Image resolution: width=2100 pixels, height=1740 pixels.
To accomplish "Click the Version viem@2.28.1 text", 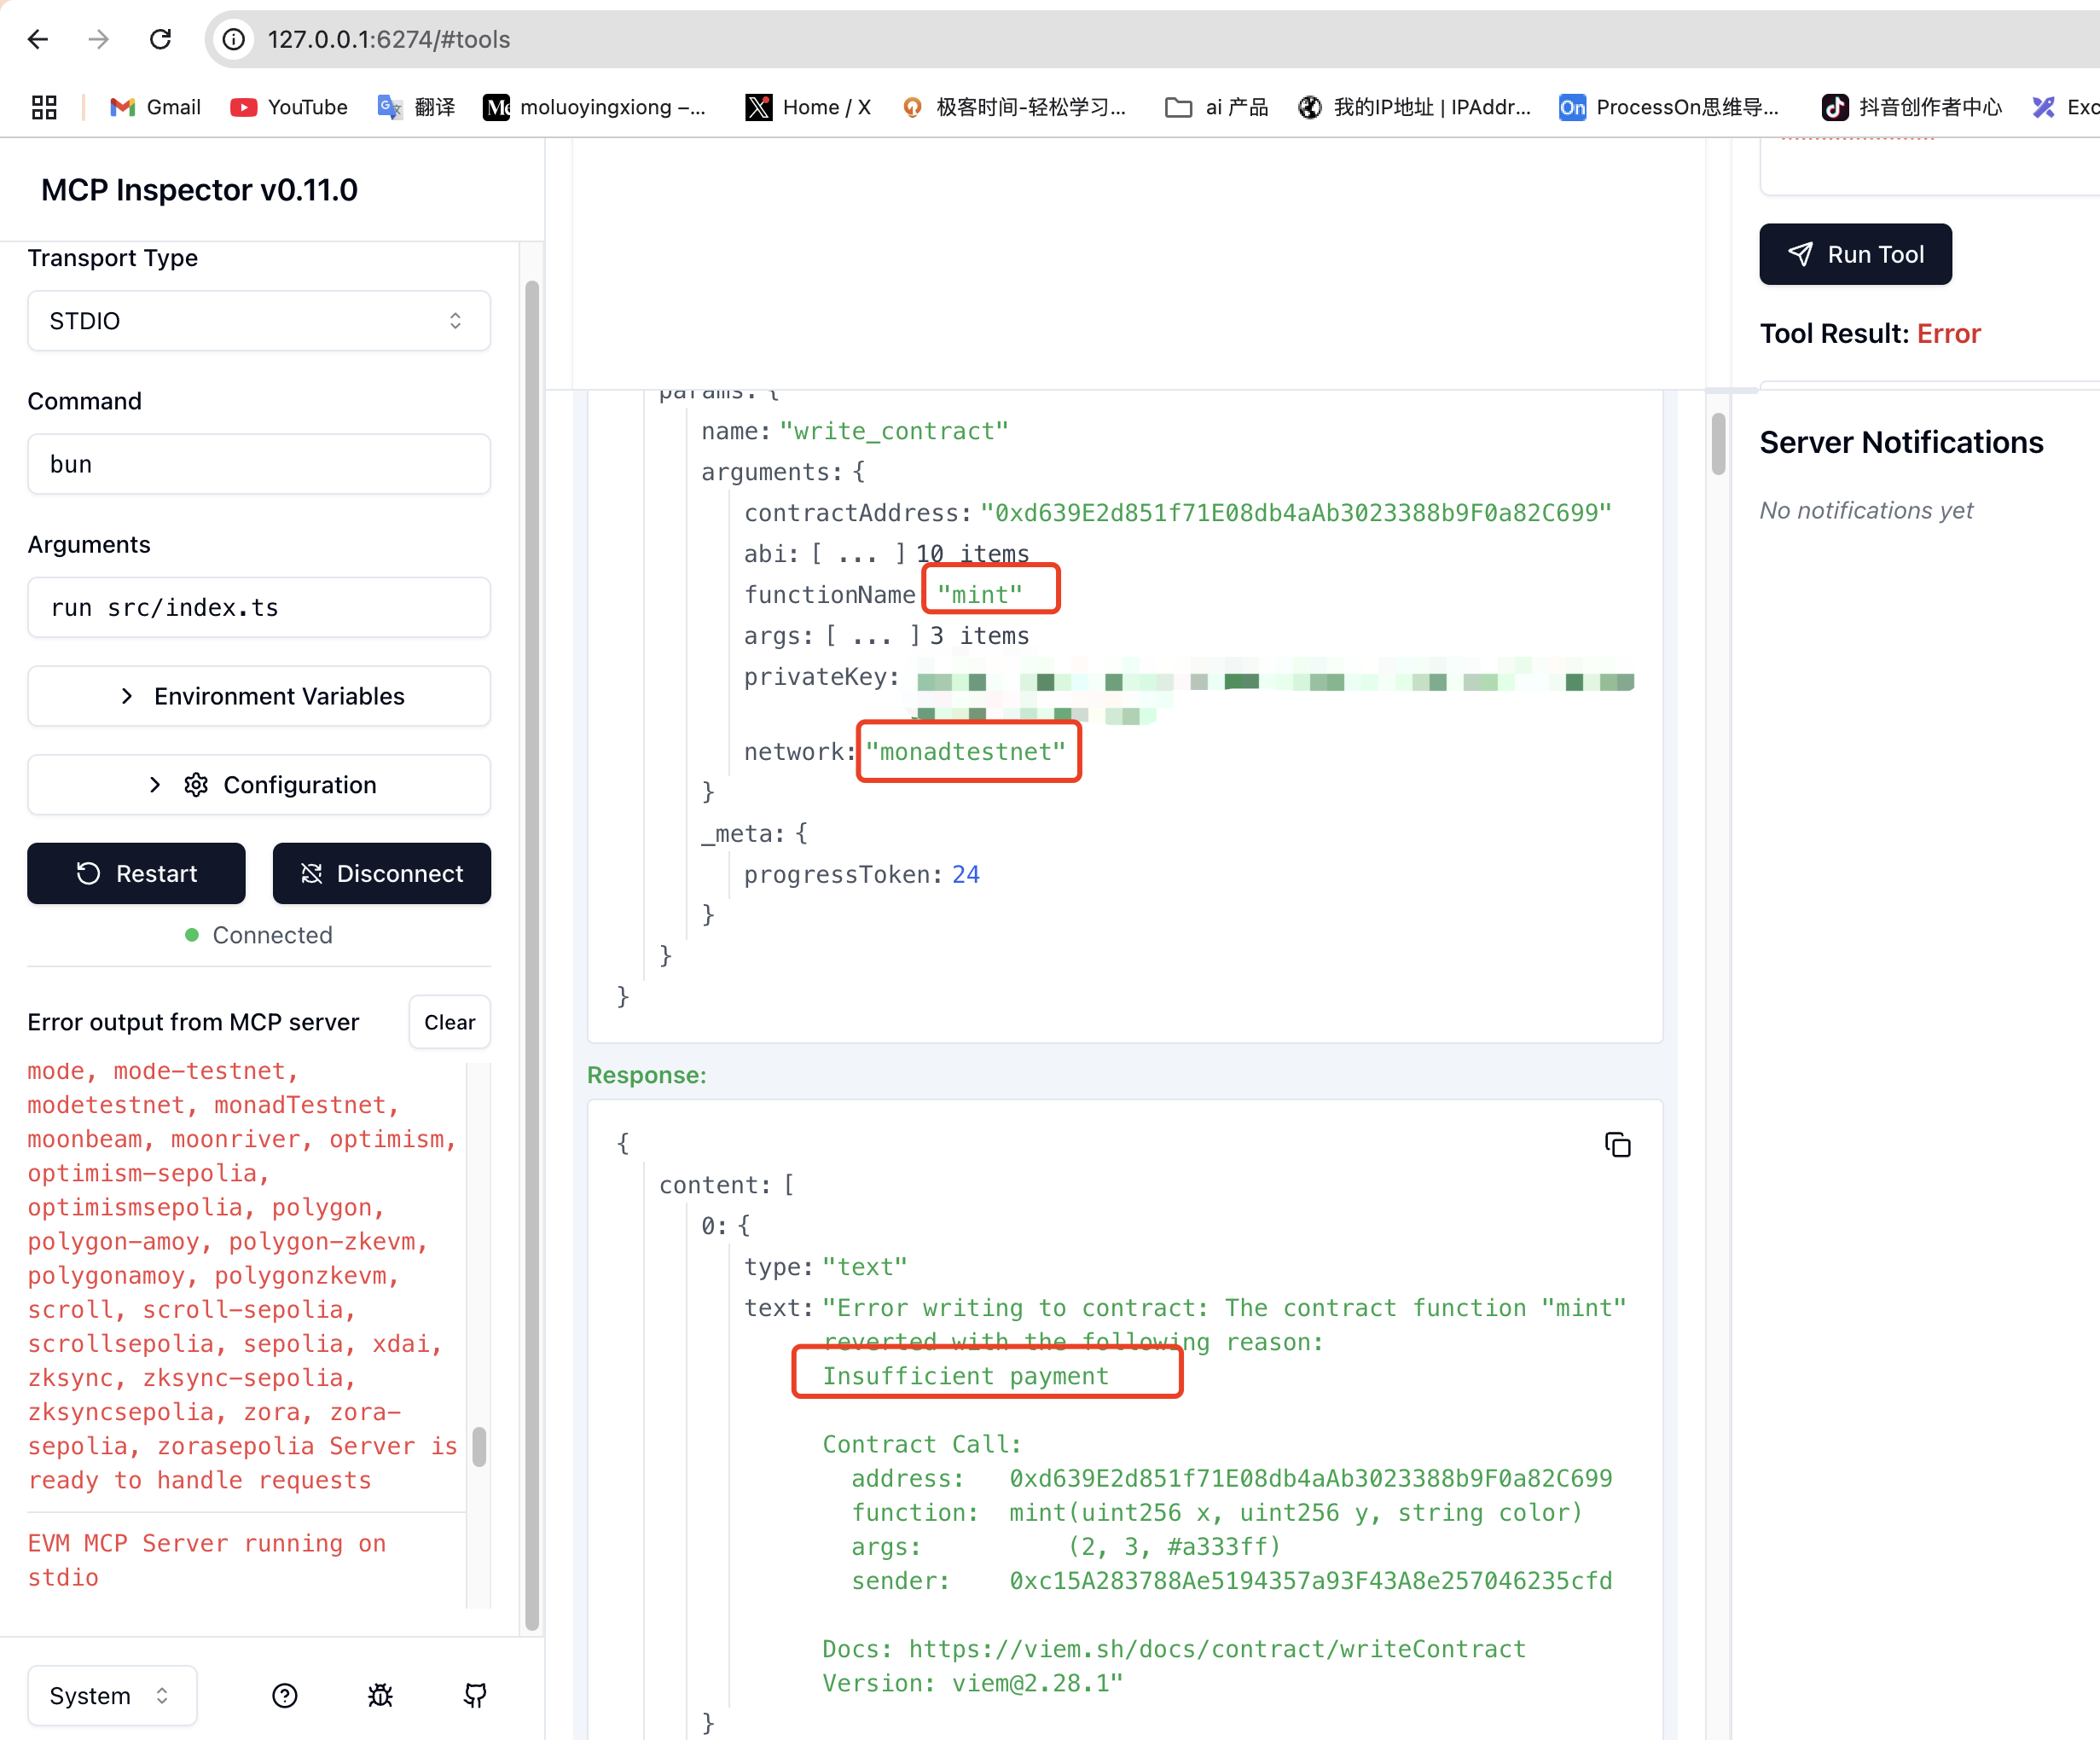I will coord(972,1683).
